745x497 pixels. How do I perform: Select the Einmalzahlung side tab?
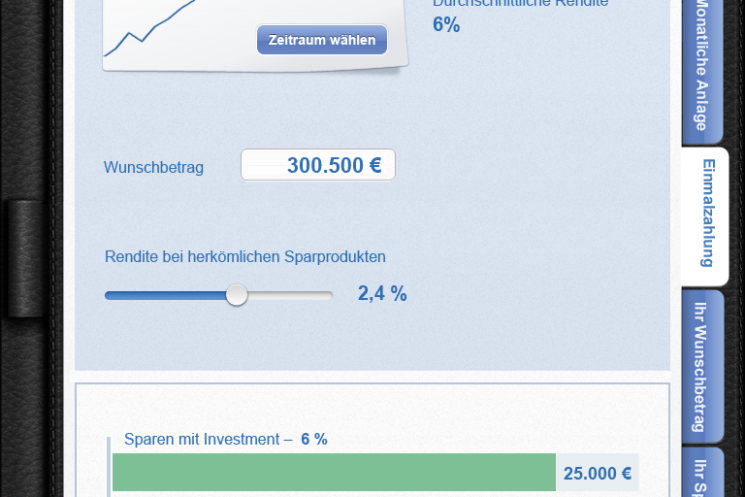click(x=705, y=216)
